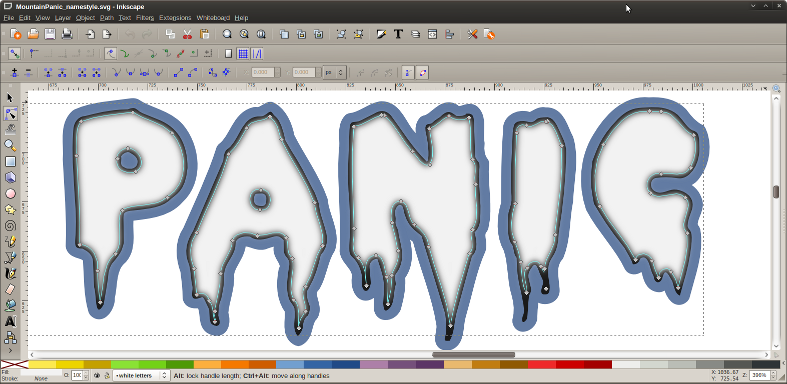This screenshot has width=787, height=384.
Task: Click the Export icon in toolbar
Action: pyautogui.click(x=106, y=34)
